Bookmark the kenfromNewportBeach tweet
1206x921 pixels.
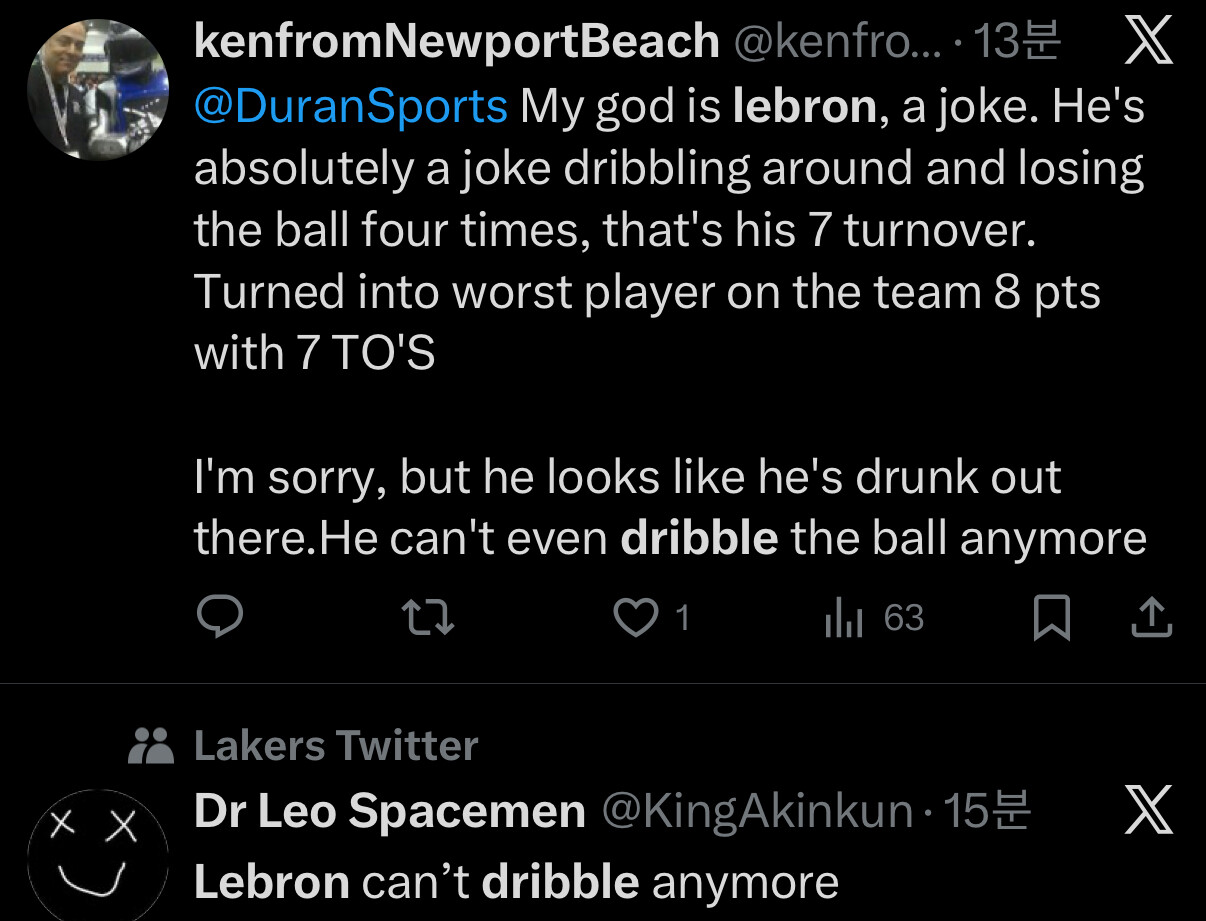pos(1050,619)
